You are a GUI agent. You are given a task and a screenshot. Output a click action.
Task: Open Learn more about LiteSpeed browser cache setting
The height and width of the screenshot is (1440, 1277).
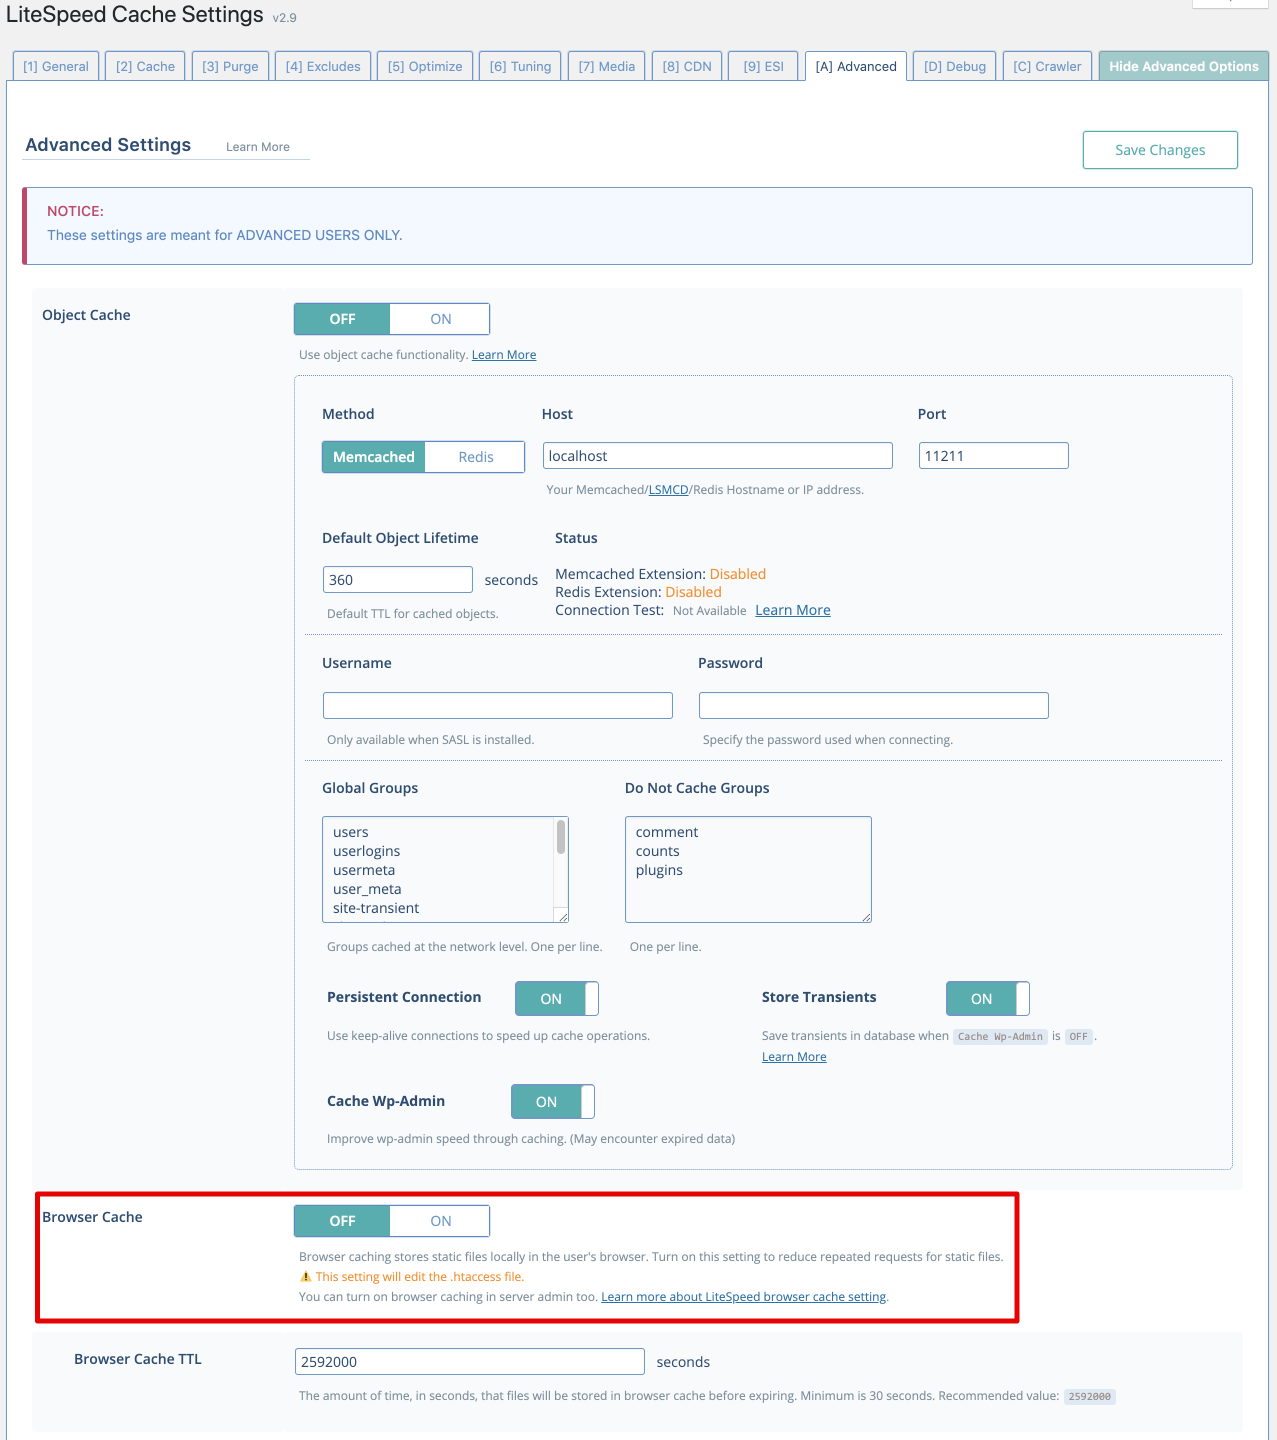(x=744, y=1297)
